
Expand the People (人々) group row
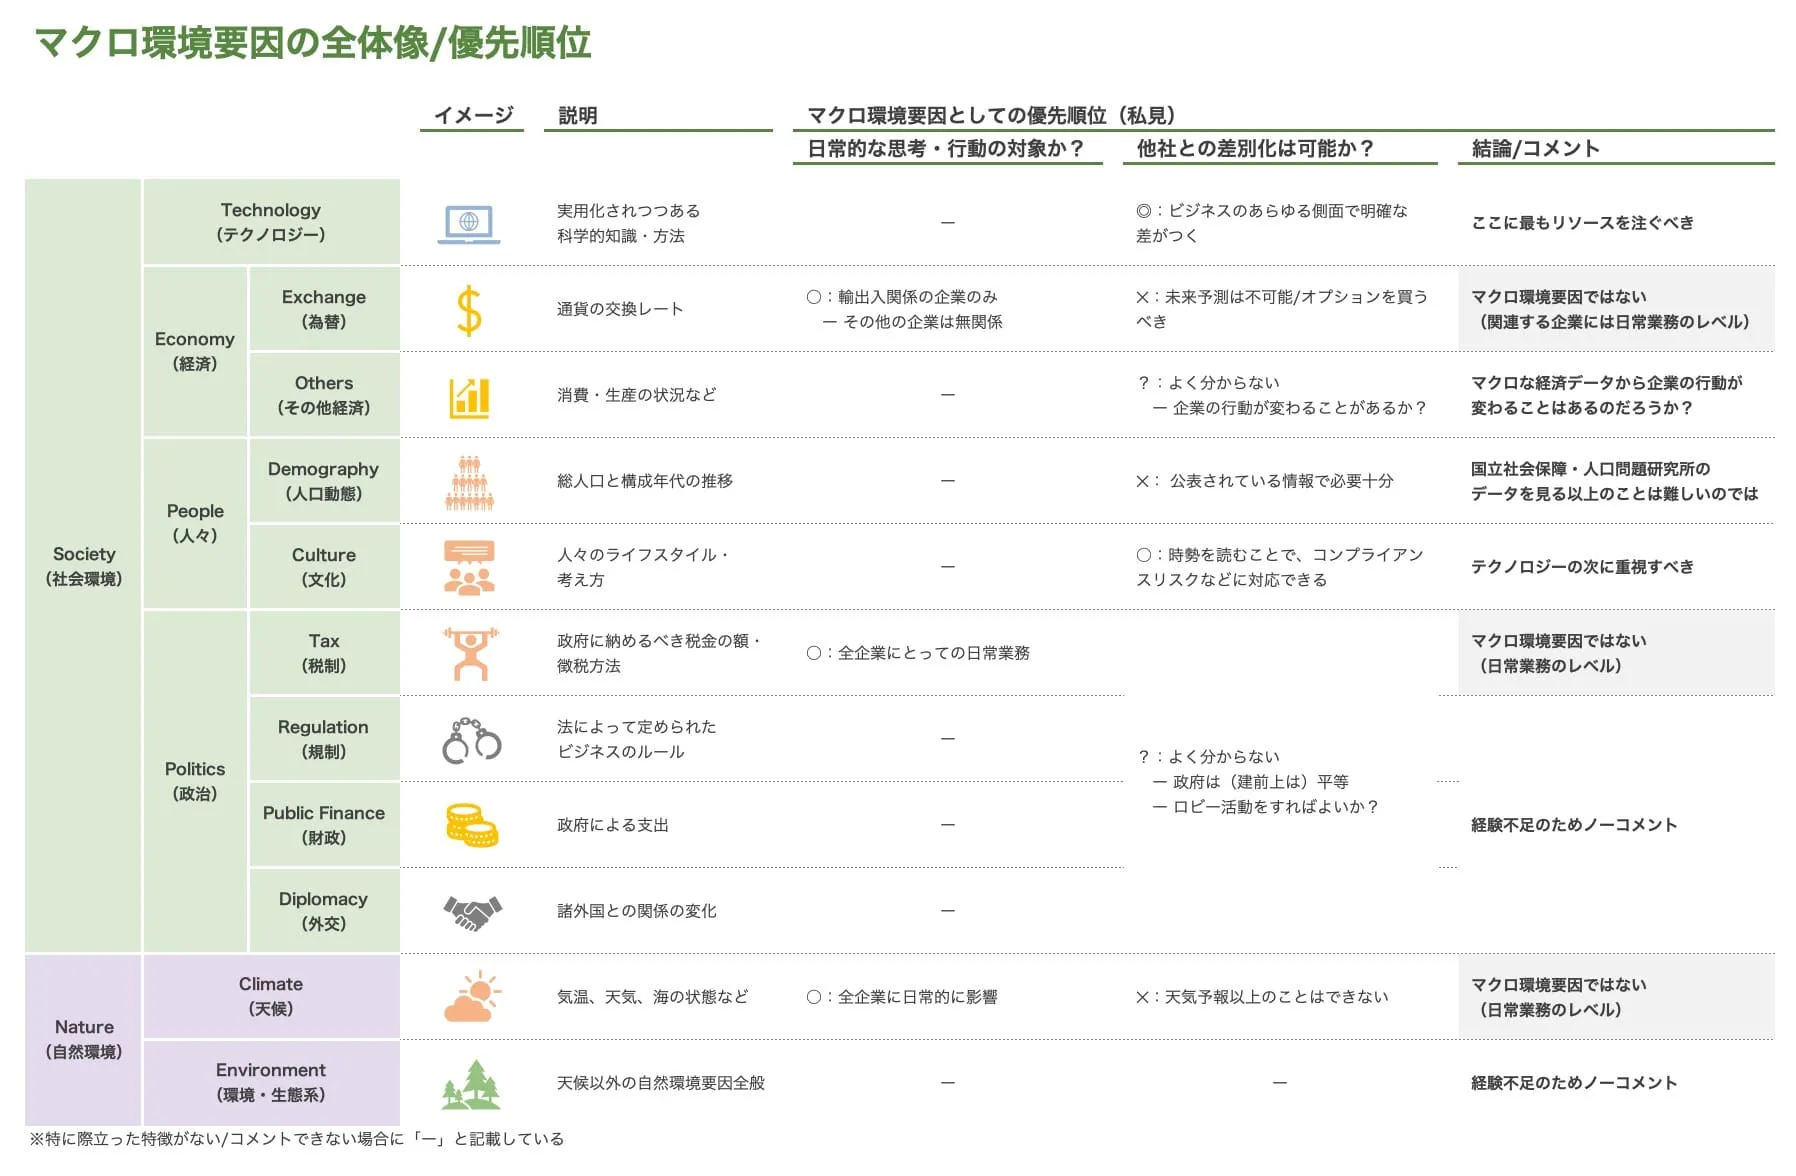click(196, 523)
